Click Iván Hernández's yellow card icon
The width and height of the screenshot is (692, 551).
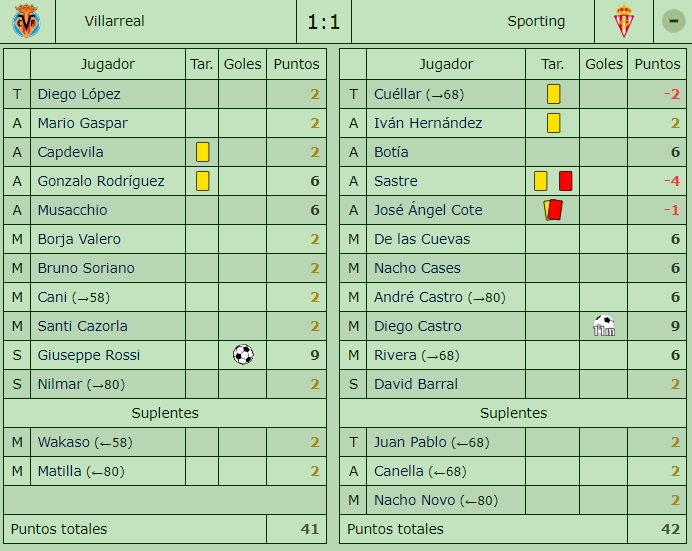tap(553, 123)
